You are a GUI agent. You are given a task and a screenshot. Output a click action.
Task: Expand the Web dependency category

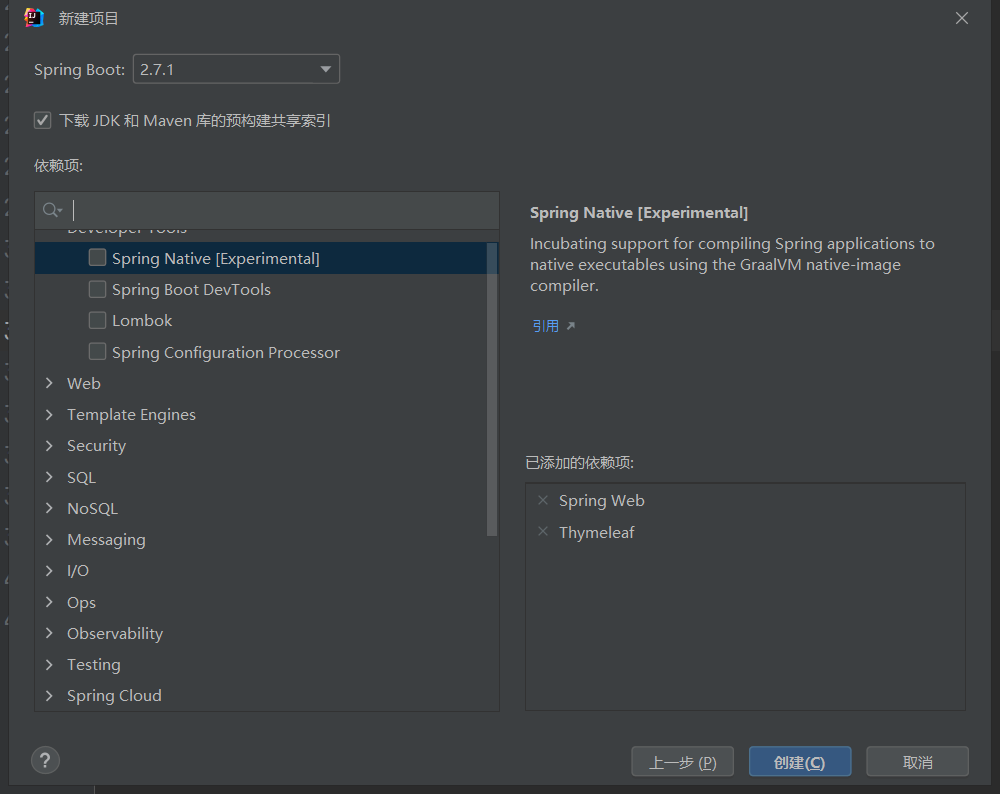(49, 384)
